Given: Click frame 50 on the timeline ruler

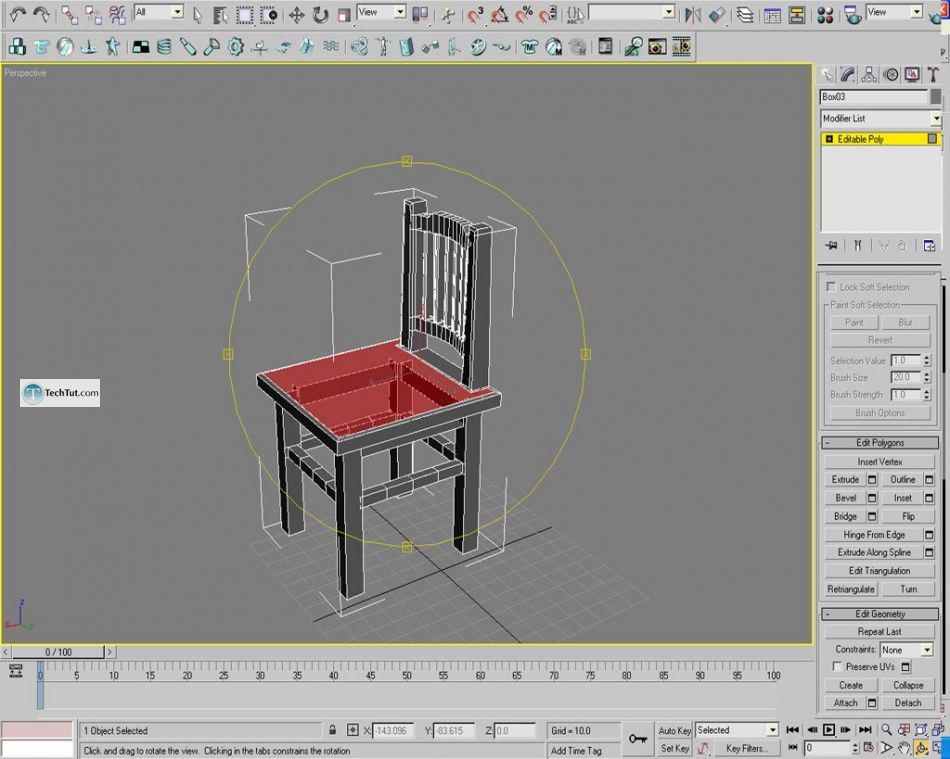Looking at the screenshot, I should (407, 675).
